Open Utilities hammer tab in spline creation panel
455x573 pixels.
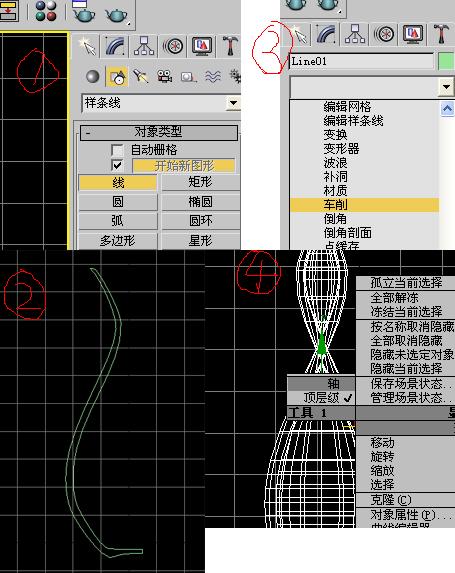click(230, 46)
